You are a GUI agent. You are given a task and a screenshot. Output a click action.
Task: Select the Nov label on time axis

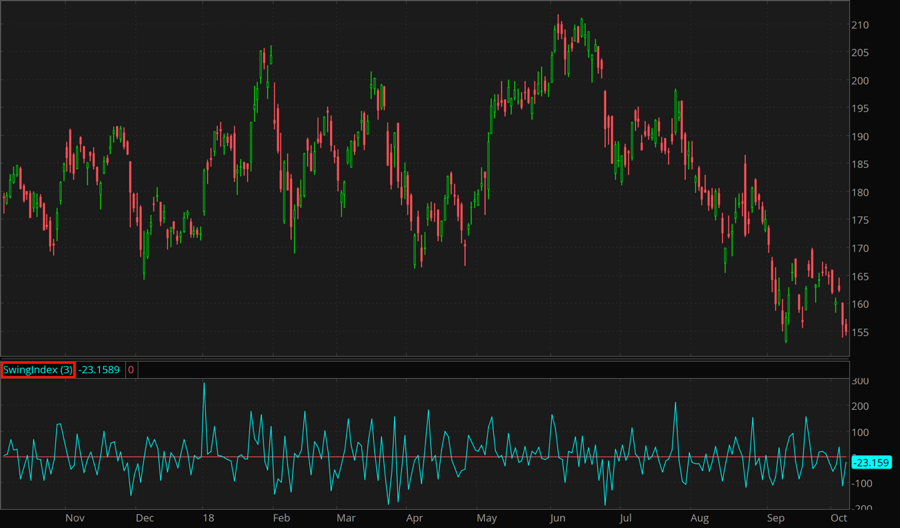click(76, 519)
